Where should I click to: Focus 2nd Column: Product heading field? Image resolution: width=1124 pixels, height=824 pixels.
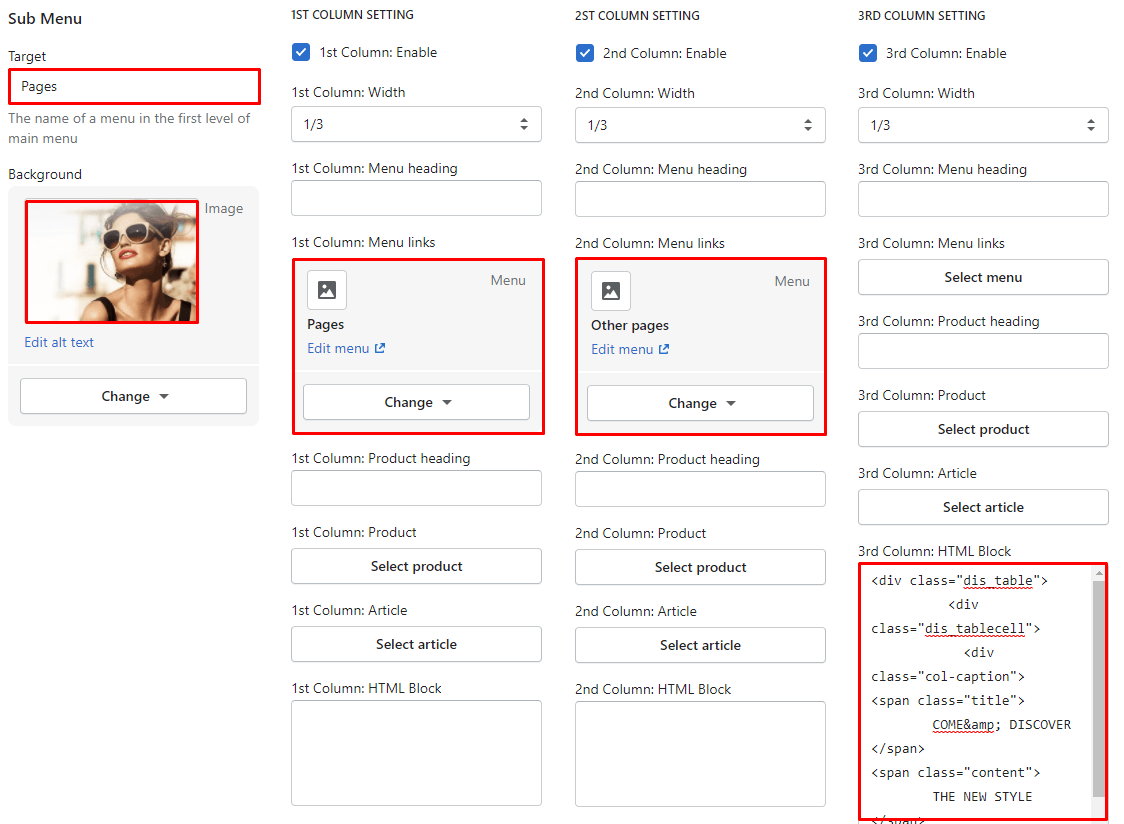click(700, 489)
